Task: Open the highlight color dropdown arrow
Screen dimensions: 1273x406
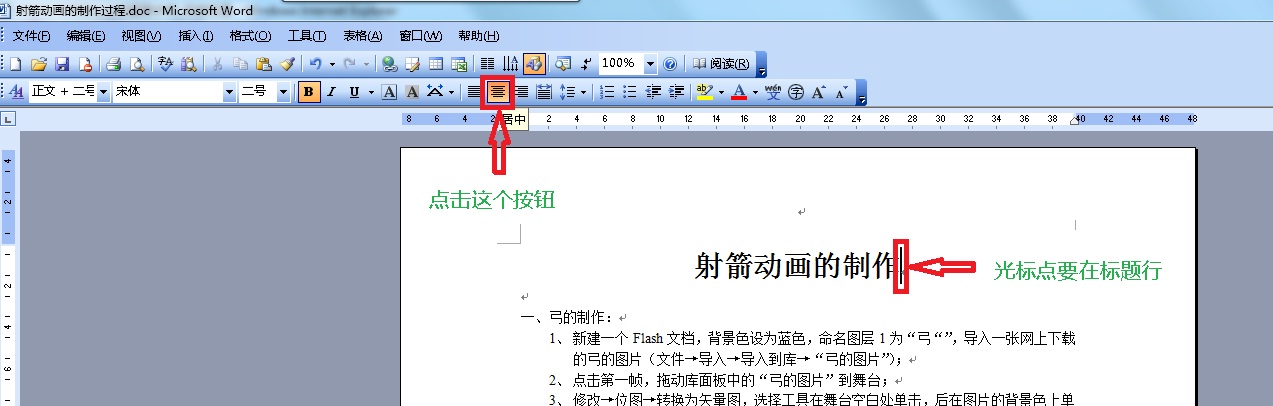Action: click(720, 92)
